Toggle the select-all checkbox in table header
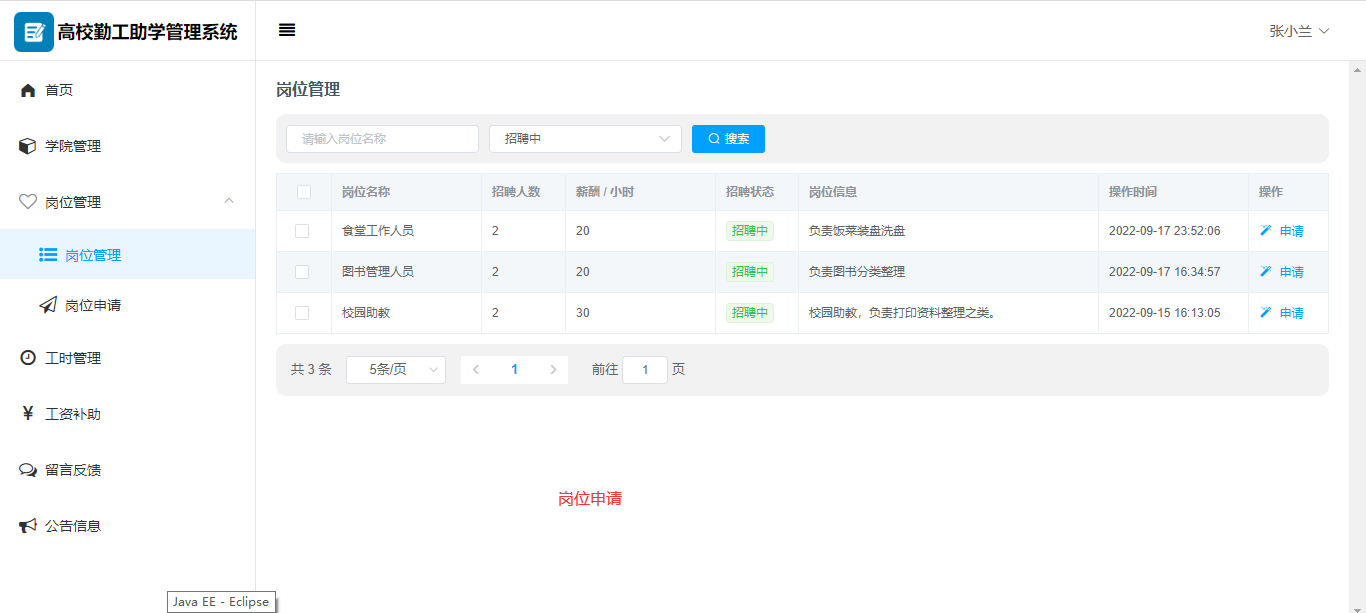1366x613 pixels. [x=304, y=192]
